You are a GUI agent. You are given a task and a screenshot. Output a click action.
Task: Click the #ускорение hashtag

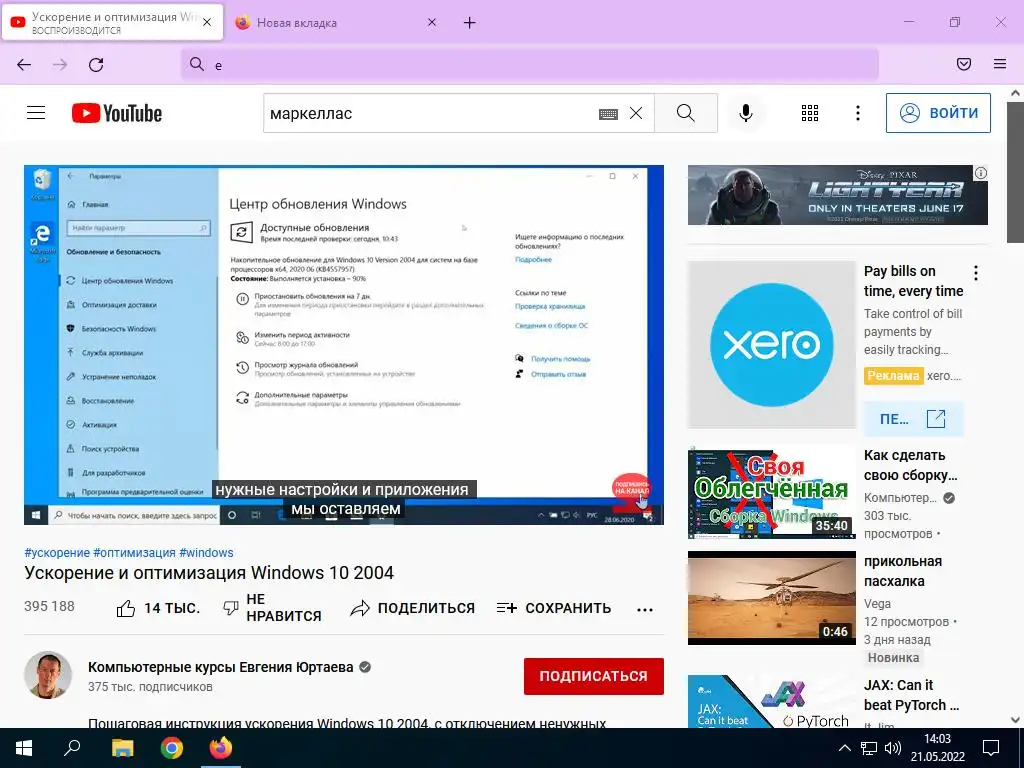pos(57,552)
